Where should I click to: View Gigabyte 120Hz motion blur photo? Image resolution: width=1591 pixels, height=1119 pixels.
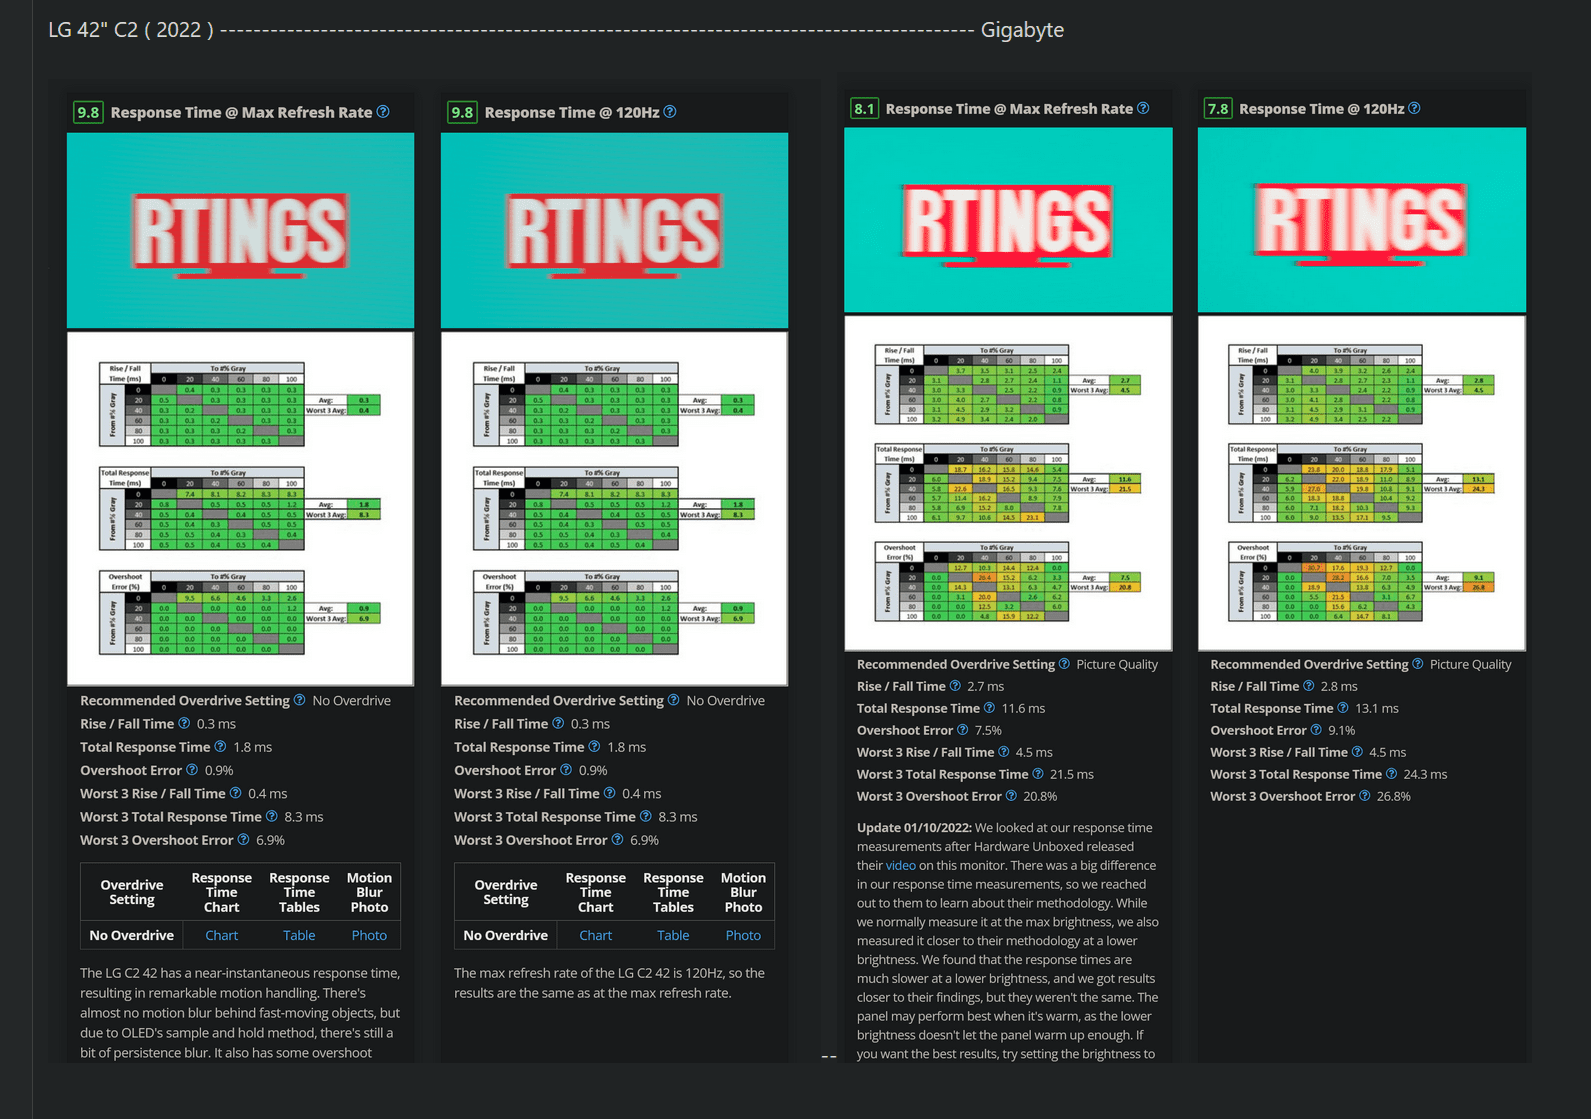[x=1362, y=220]
